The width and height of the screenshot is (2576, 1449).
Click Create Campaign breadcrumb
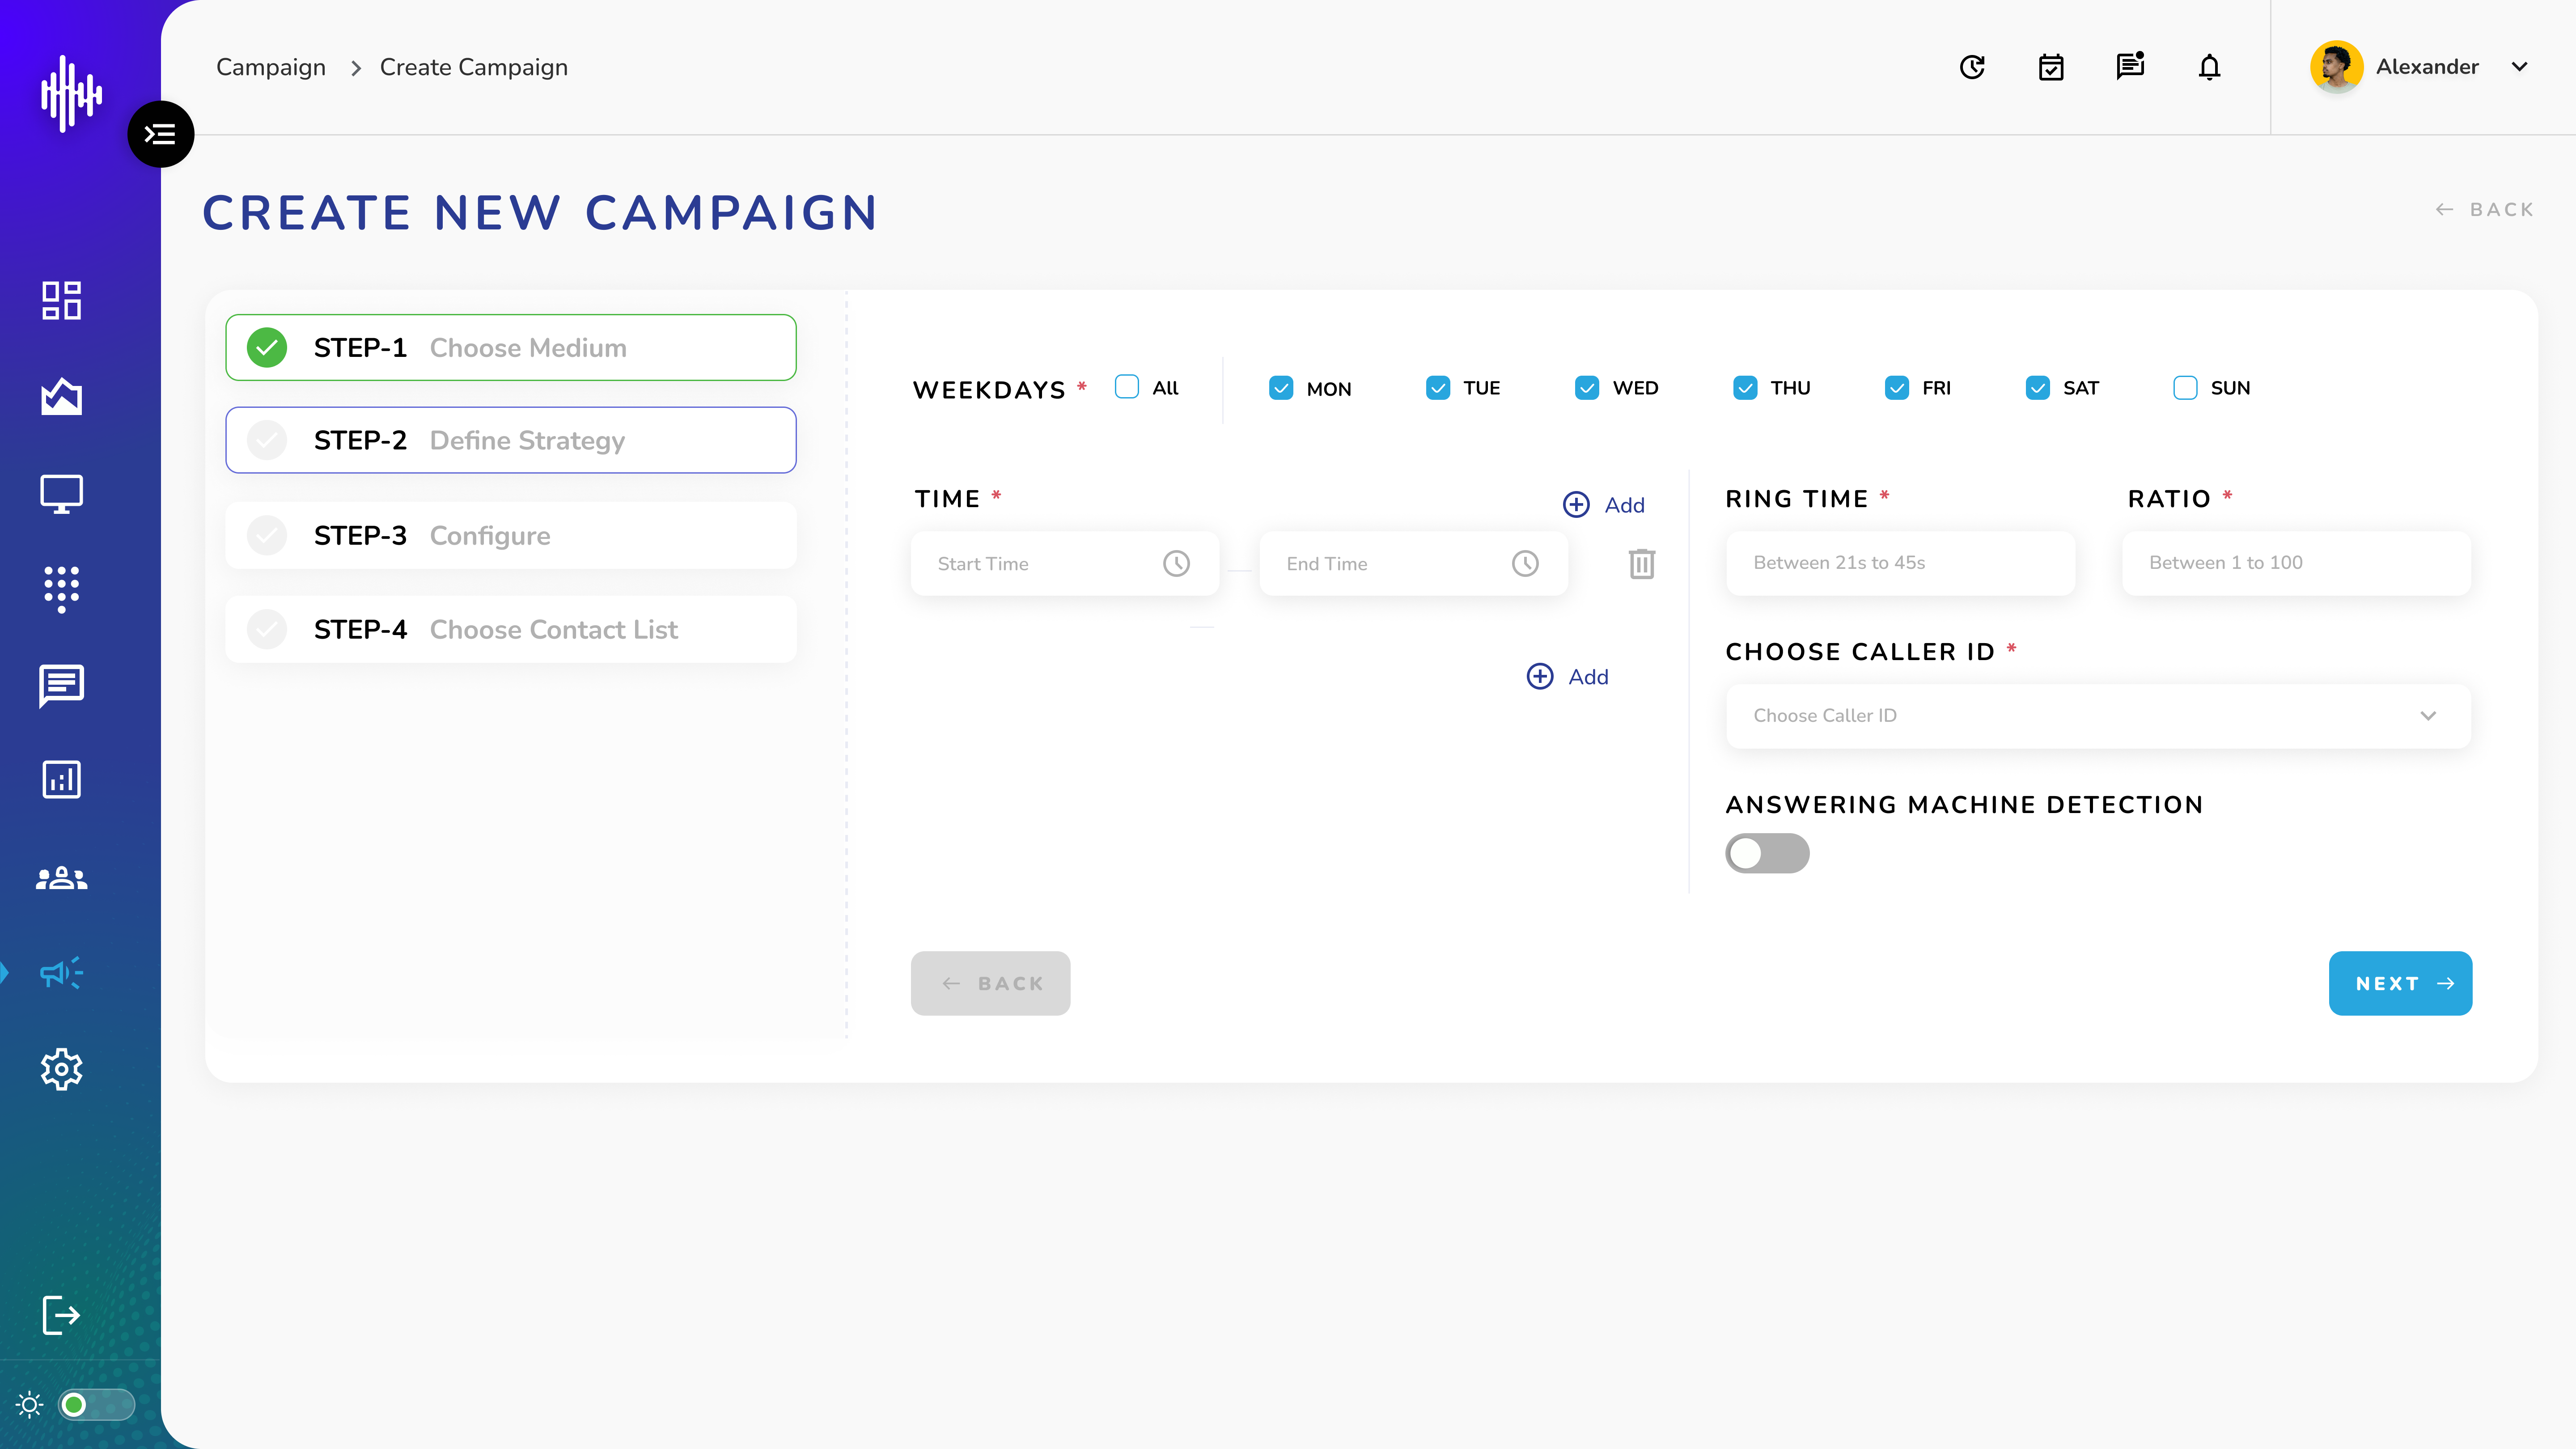pos(474,67)
